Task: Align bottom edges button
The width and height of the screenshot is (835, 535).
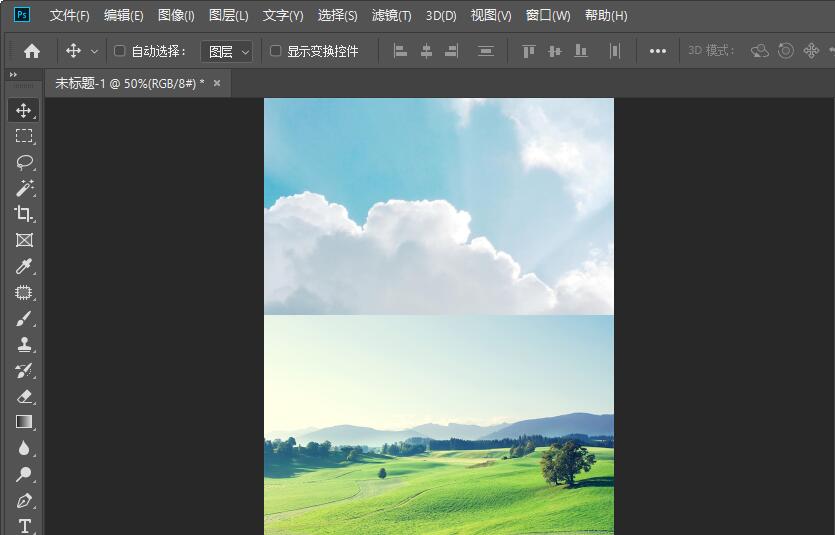Action: point(580,51)
